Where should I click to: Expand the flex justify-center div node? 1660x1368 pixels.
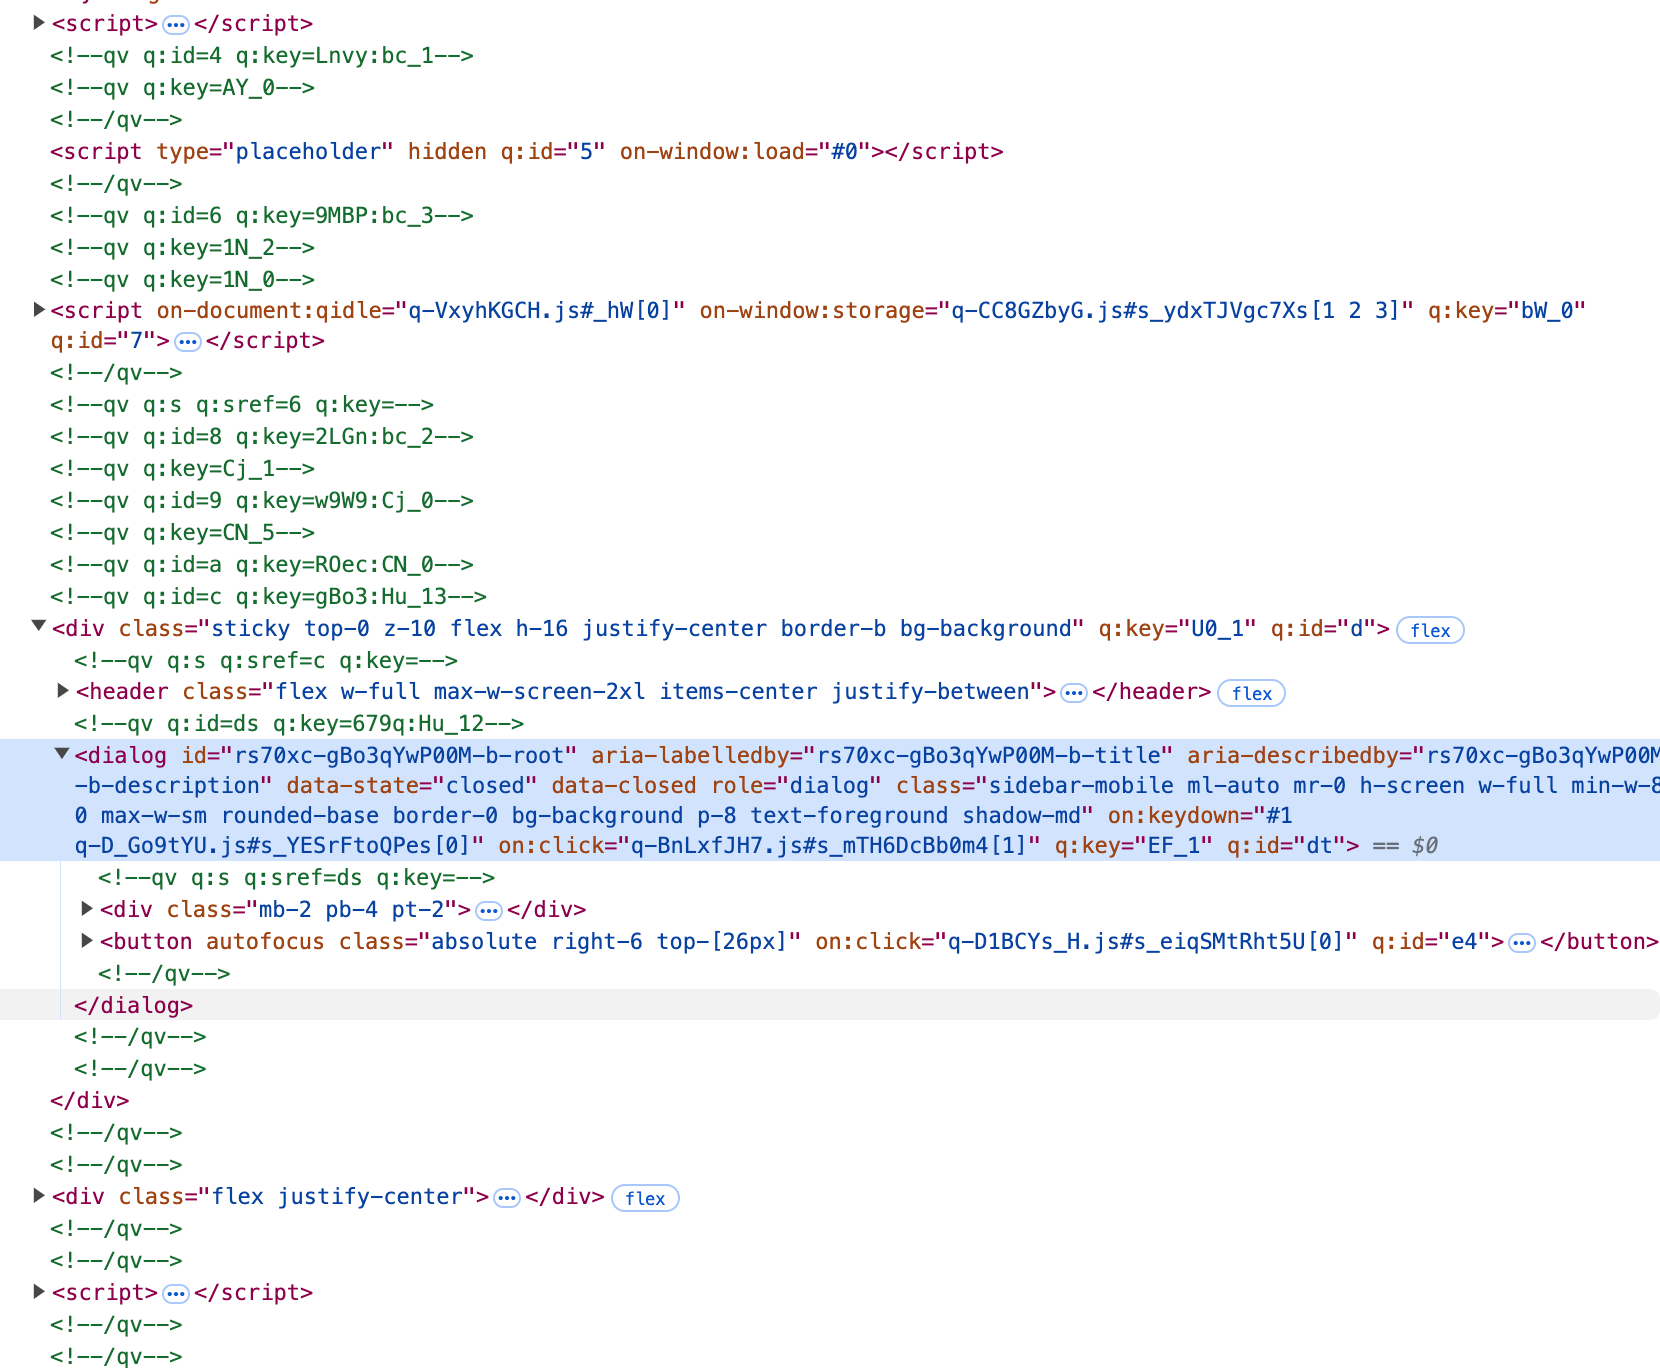pos(39,1196)
